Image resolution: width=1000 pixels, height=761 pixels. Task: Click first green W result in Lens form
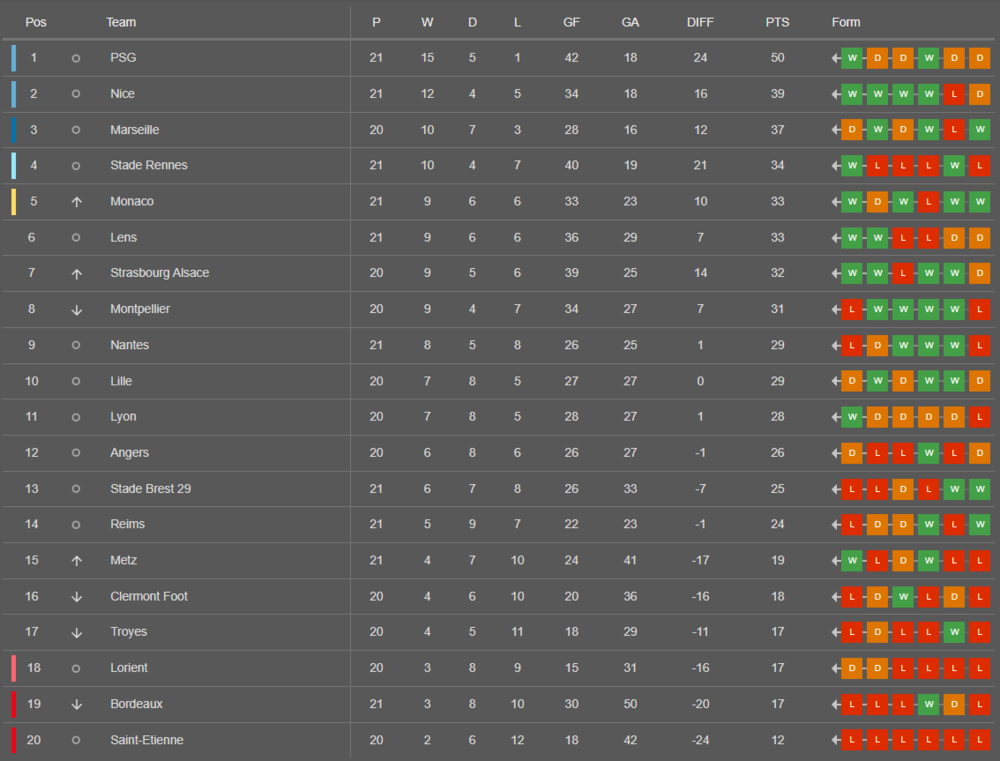tap(852, 238)
